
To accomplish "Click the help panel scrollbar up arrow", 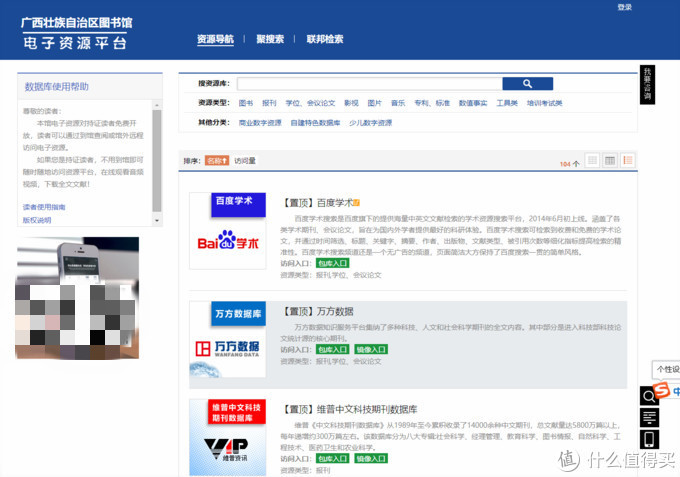I will [x=157, y=105].
